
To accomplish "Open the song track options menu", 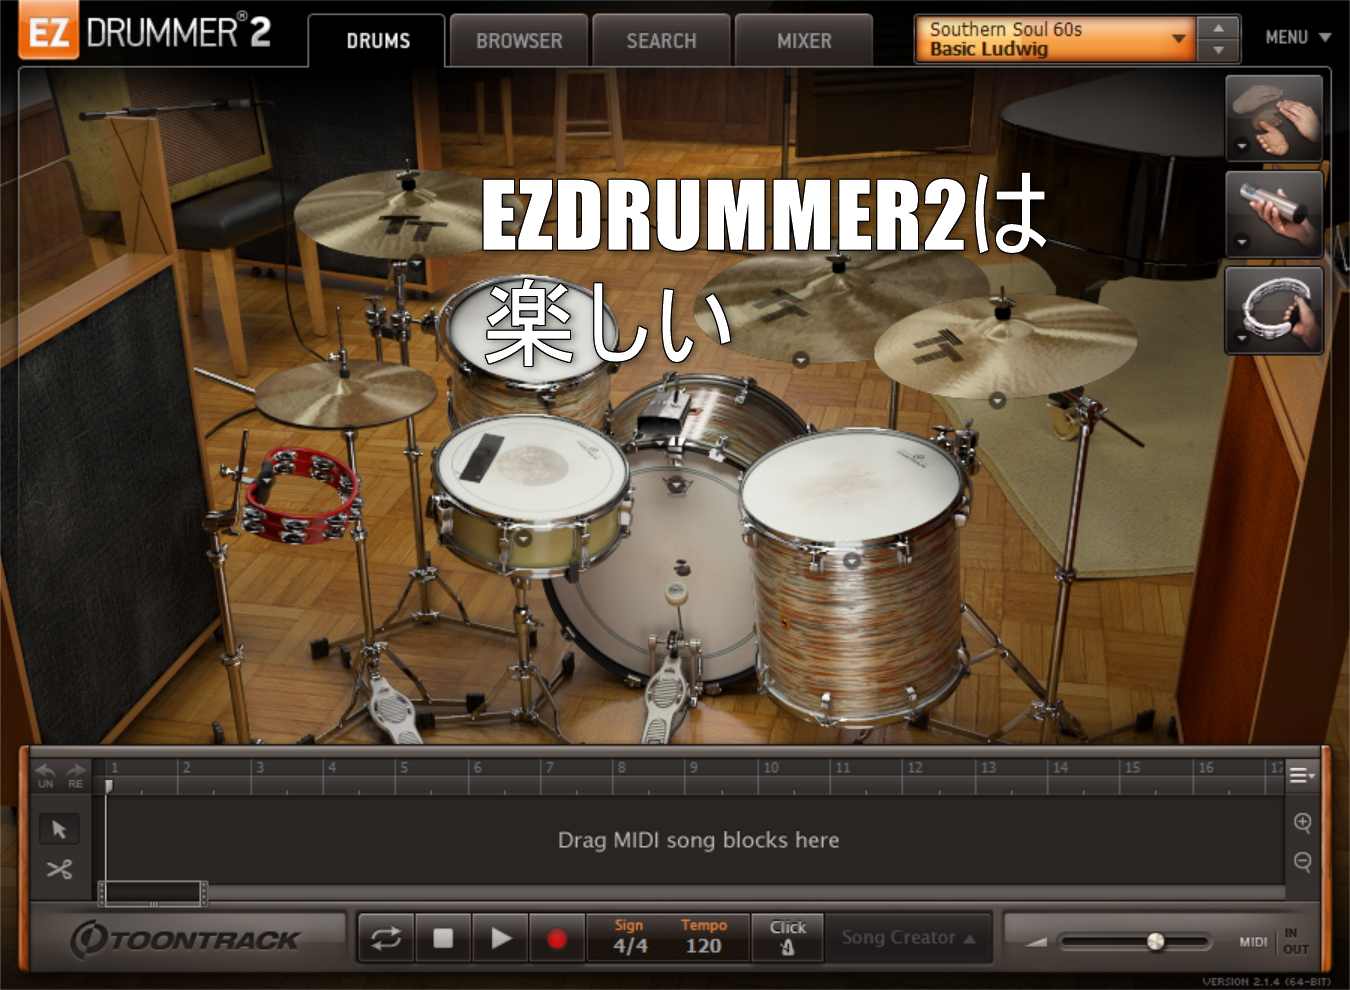I will (x=1301, y=775).
